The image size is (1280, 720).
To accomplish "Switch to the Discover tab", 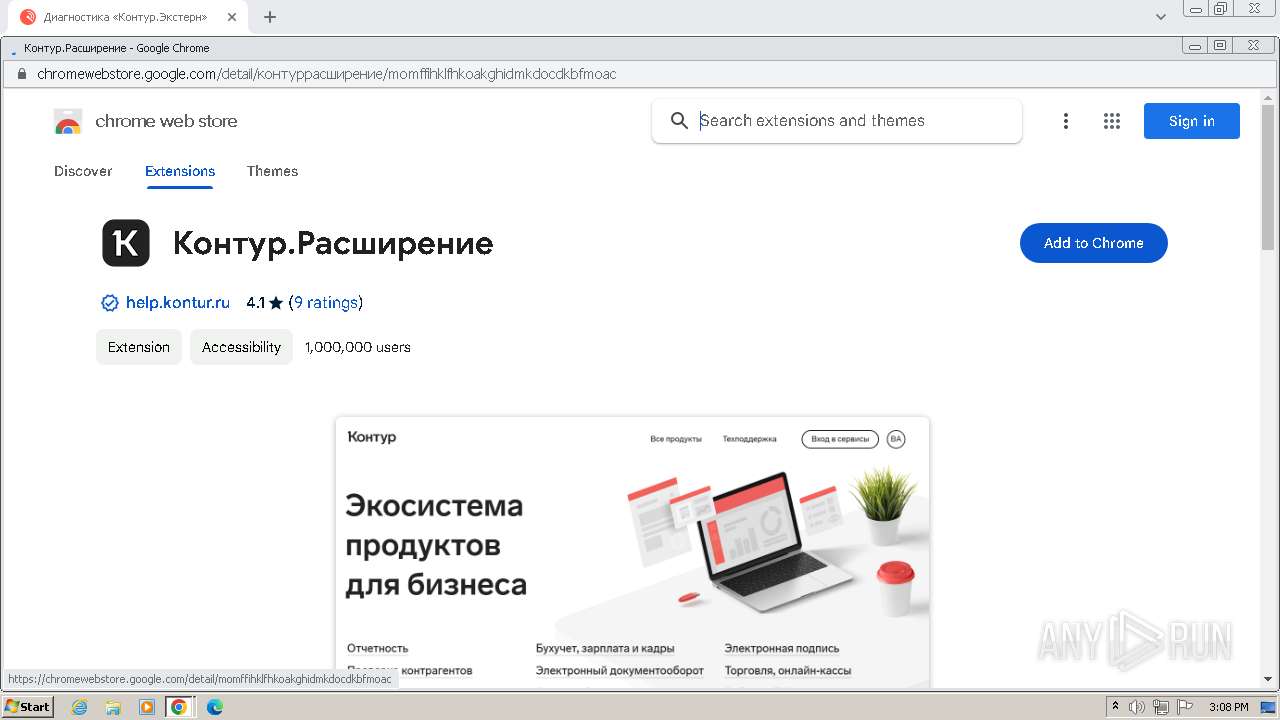I will click(83, 171).
